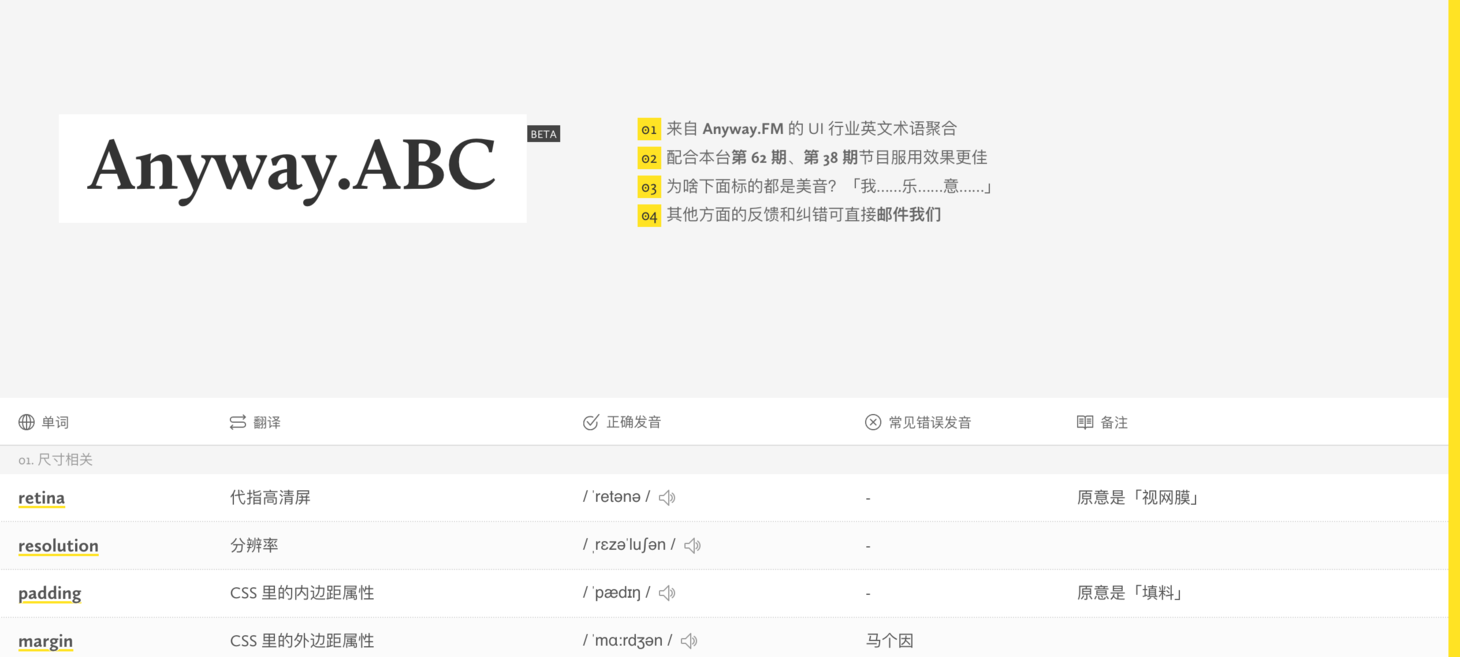
Task: Click the 原意是「填料」 note
Action: [1130, 593]
